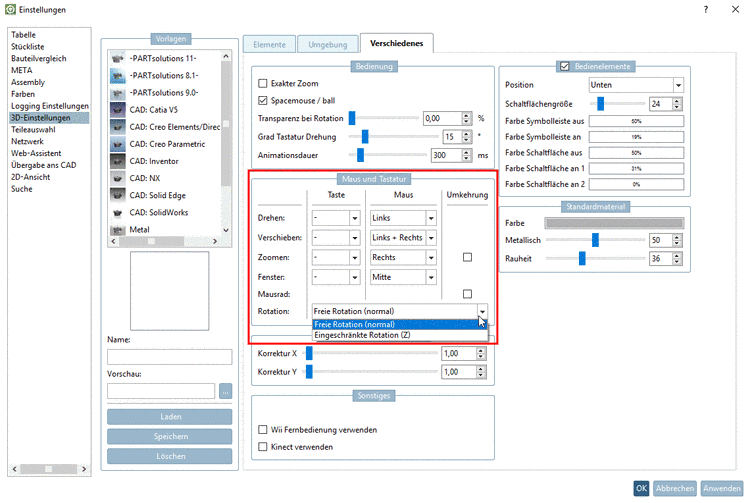Click the Anwenden button
This screenshot has height=503, width=750.
click(x=722, y=488)
